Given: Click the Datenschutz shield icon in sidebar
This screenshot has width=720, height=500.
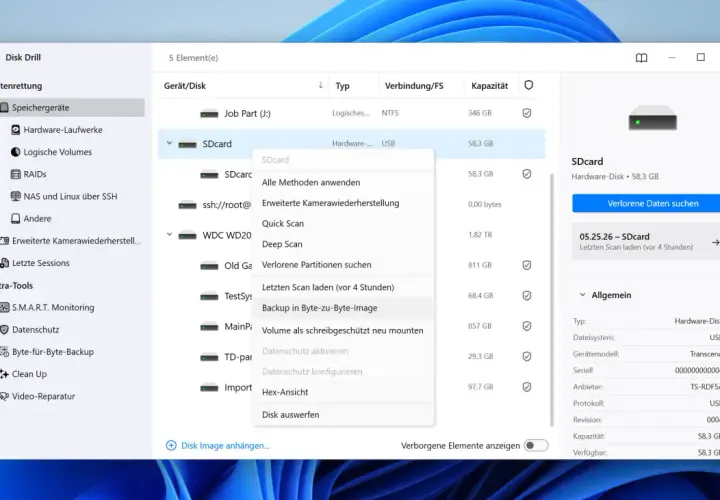Looking at the screenshot, I should point(5,330).
